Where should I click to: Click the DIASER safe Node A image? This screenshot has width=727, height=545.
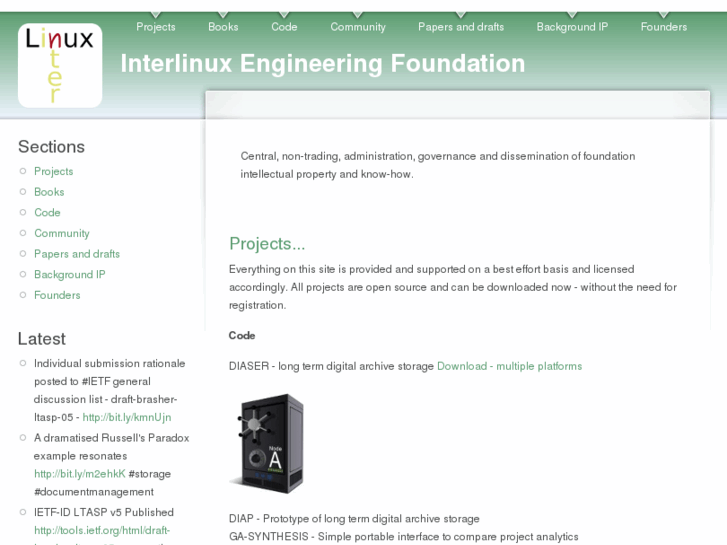pos(267,444)
